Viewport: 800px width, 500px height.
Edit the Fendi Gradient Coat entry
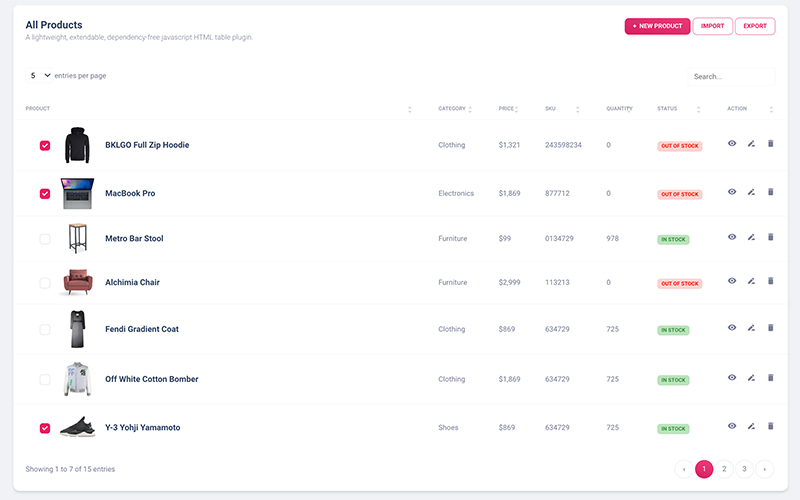tap(751, 328)
